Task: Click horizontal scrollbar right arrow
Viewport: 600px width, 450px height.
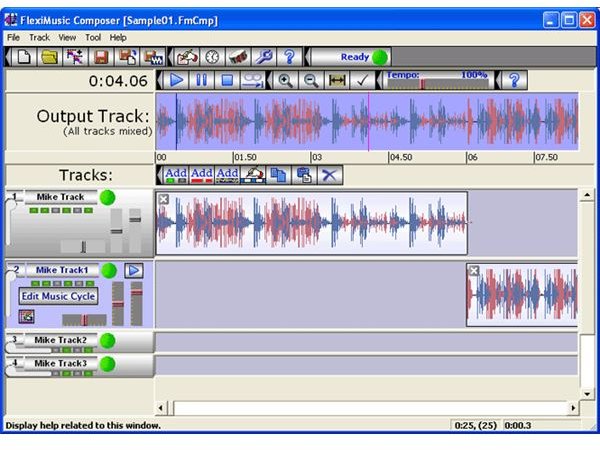Action: pyautogui.click(x=573, y=408)
